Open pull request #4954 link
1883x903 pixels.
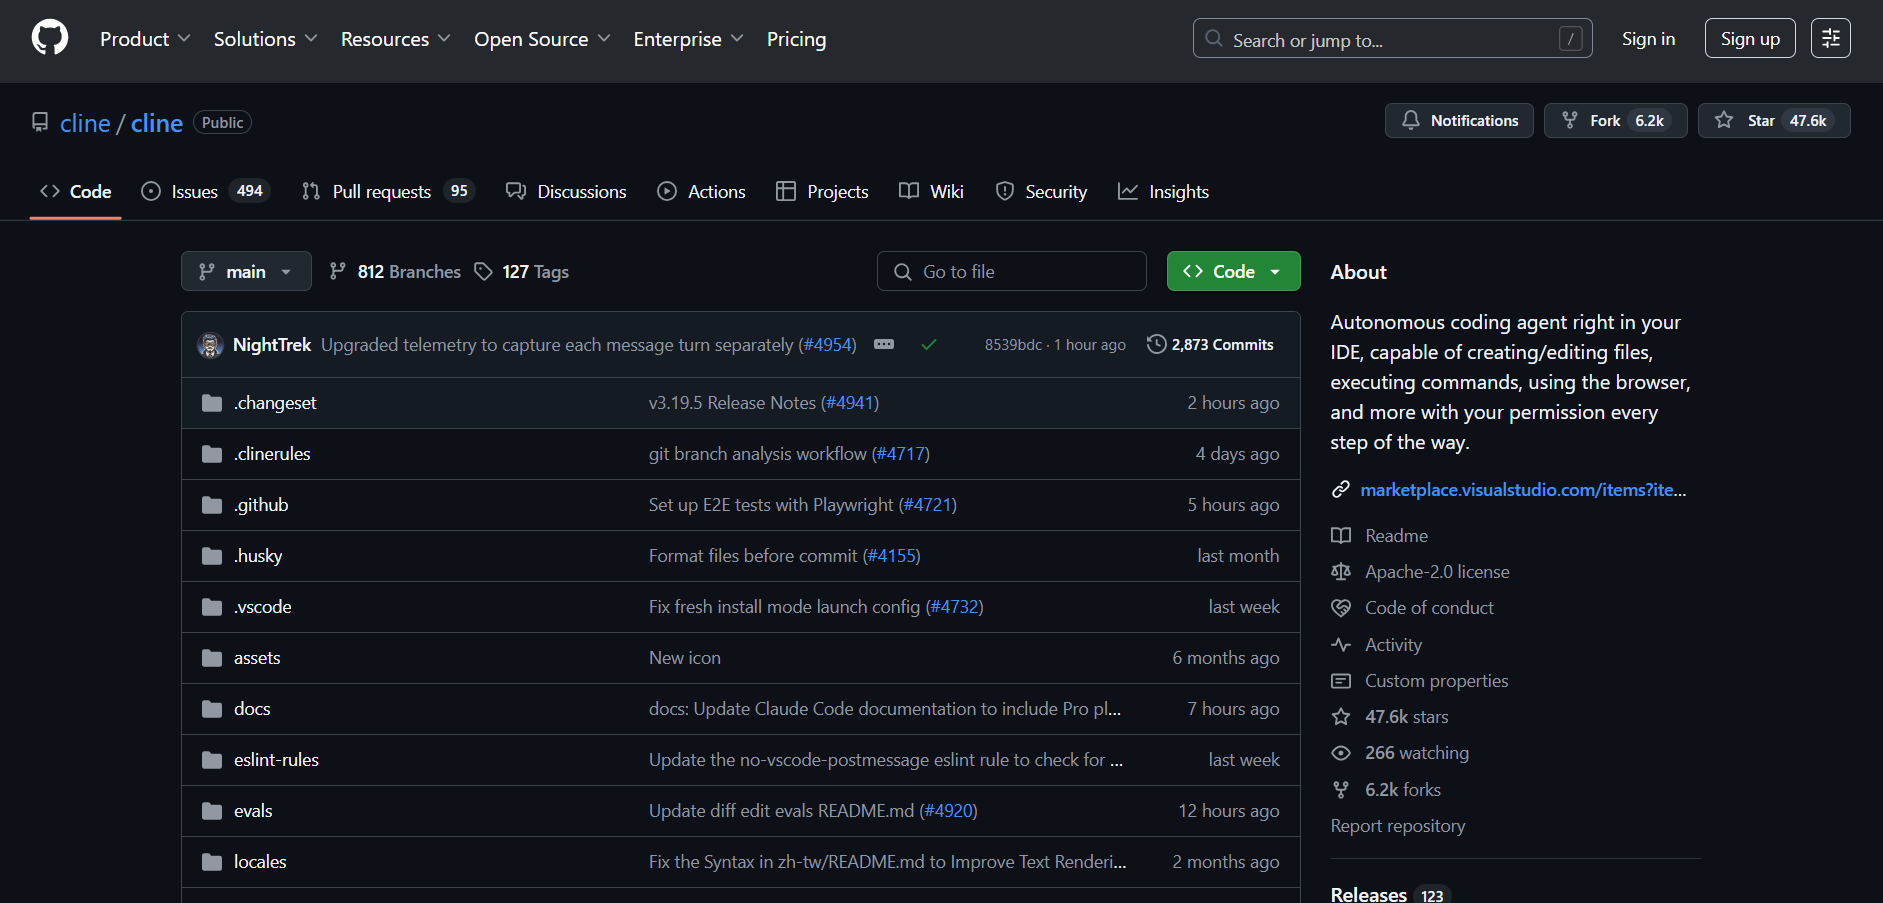828,344
